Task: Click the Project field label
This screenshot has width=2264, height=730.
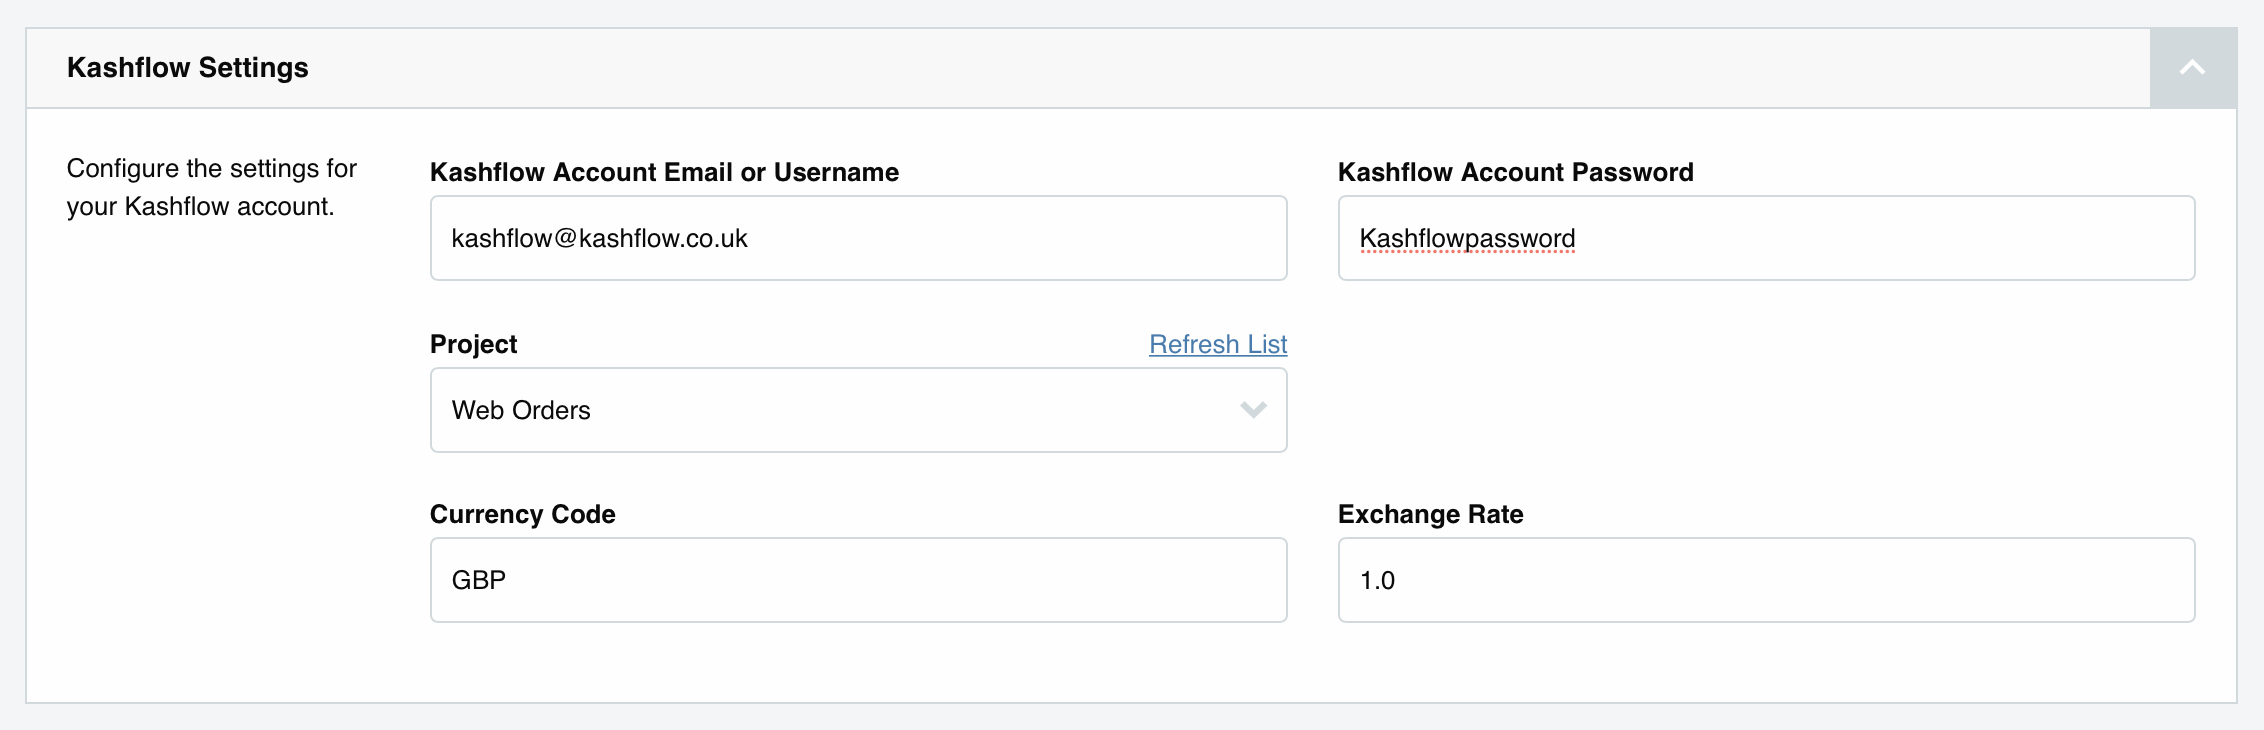Action: [473, 344]
